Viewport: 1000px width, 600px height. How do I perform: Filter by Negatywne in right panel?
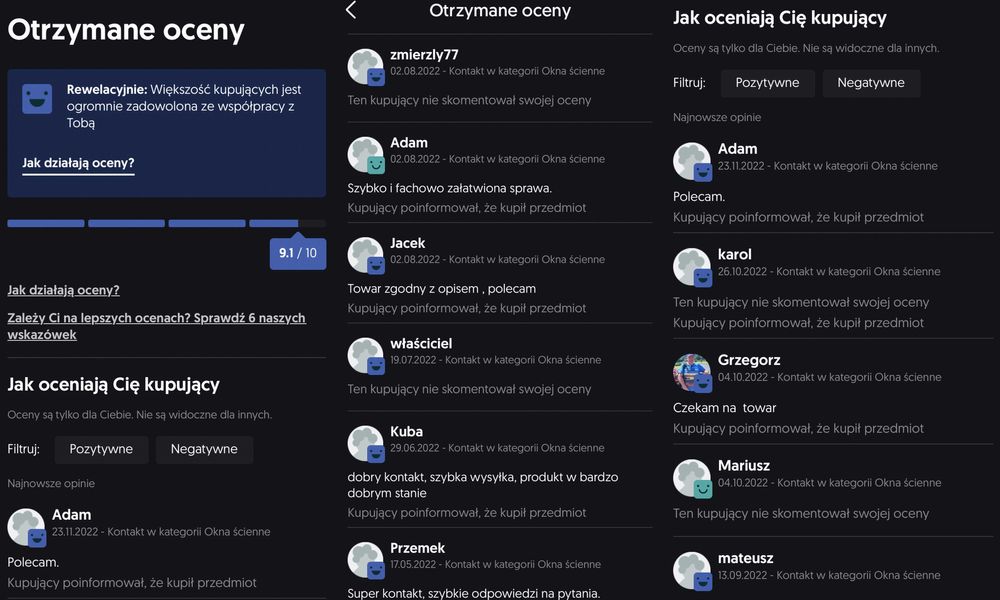871,83
